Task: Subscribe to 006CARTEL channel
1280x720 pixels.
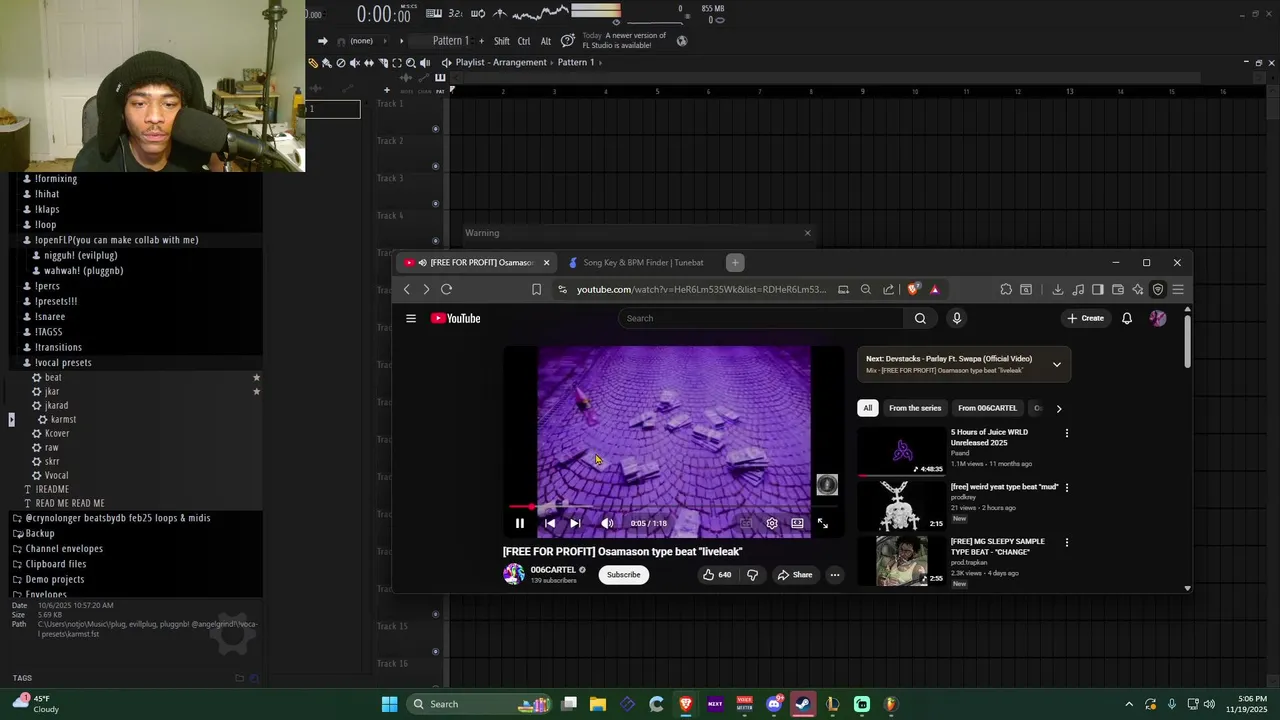Action: click(x=623, y=575)
